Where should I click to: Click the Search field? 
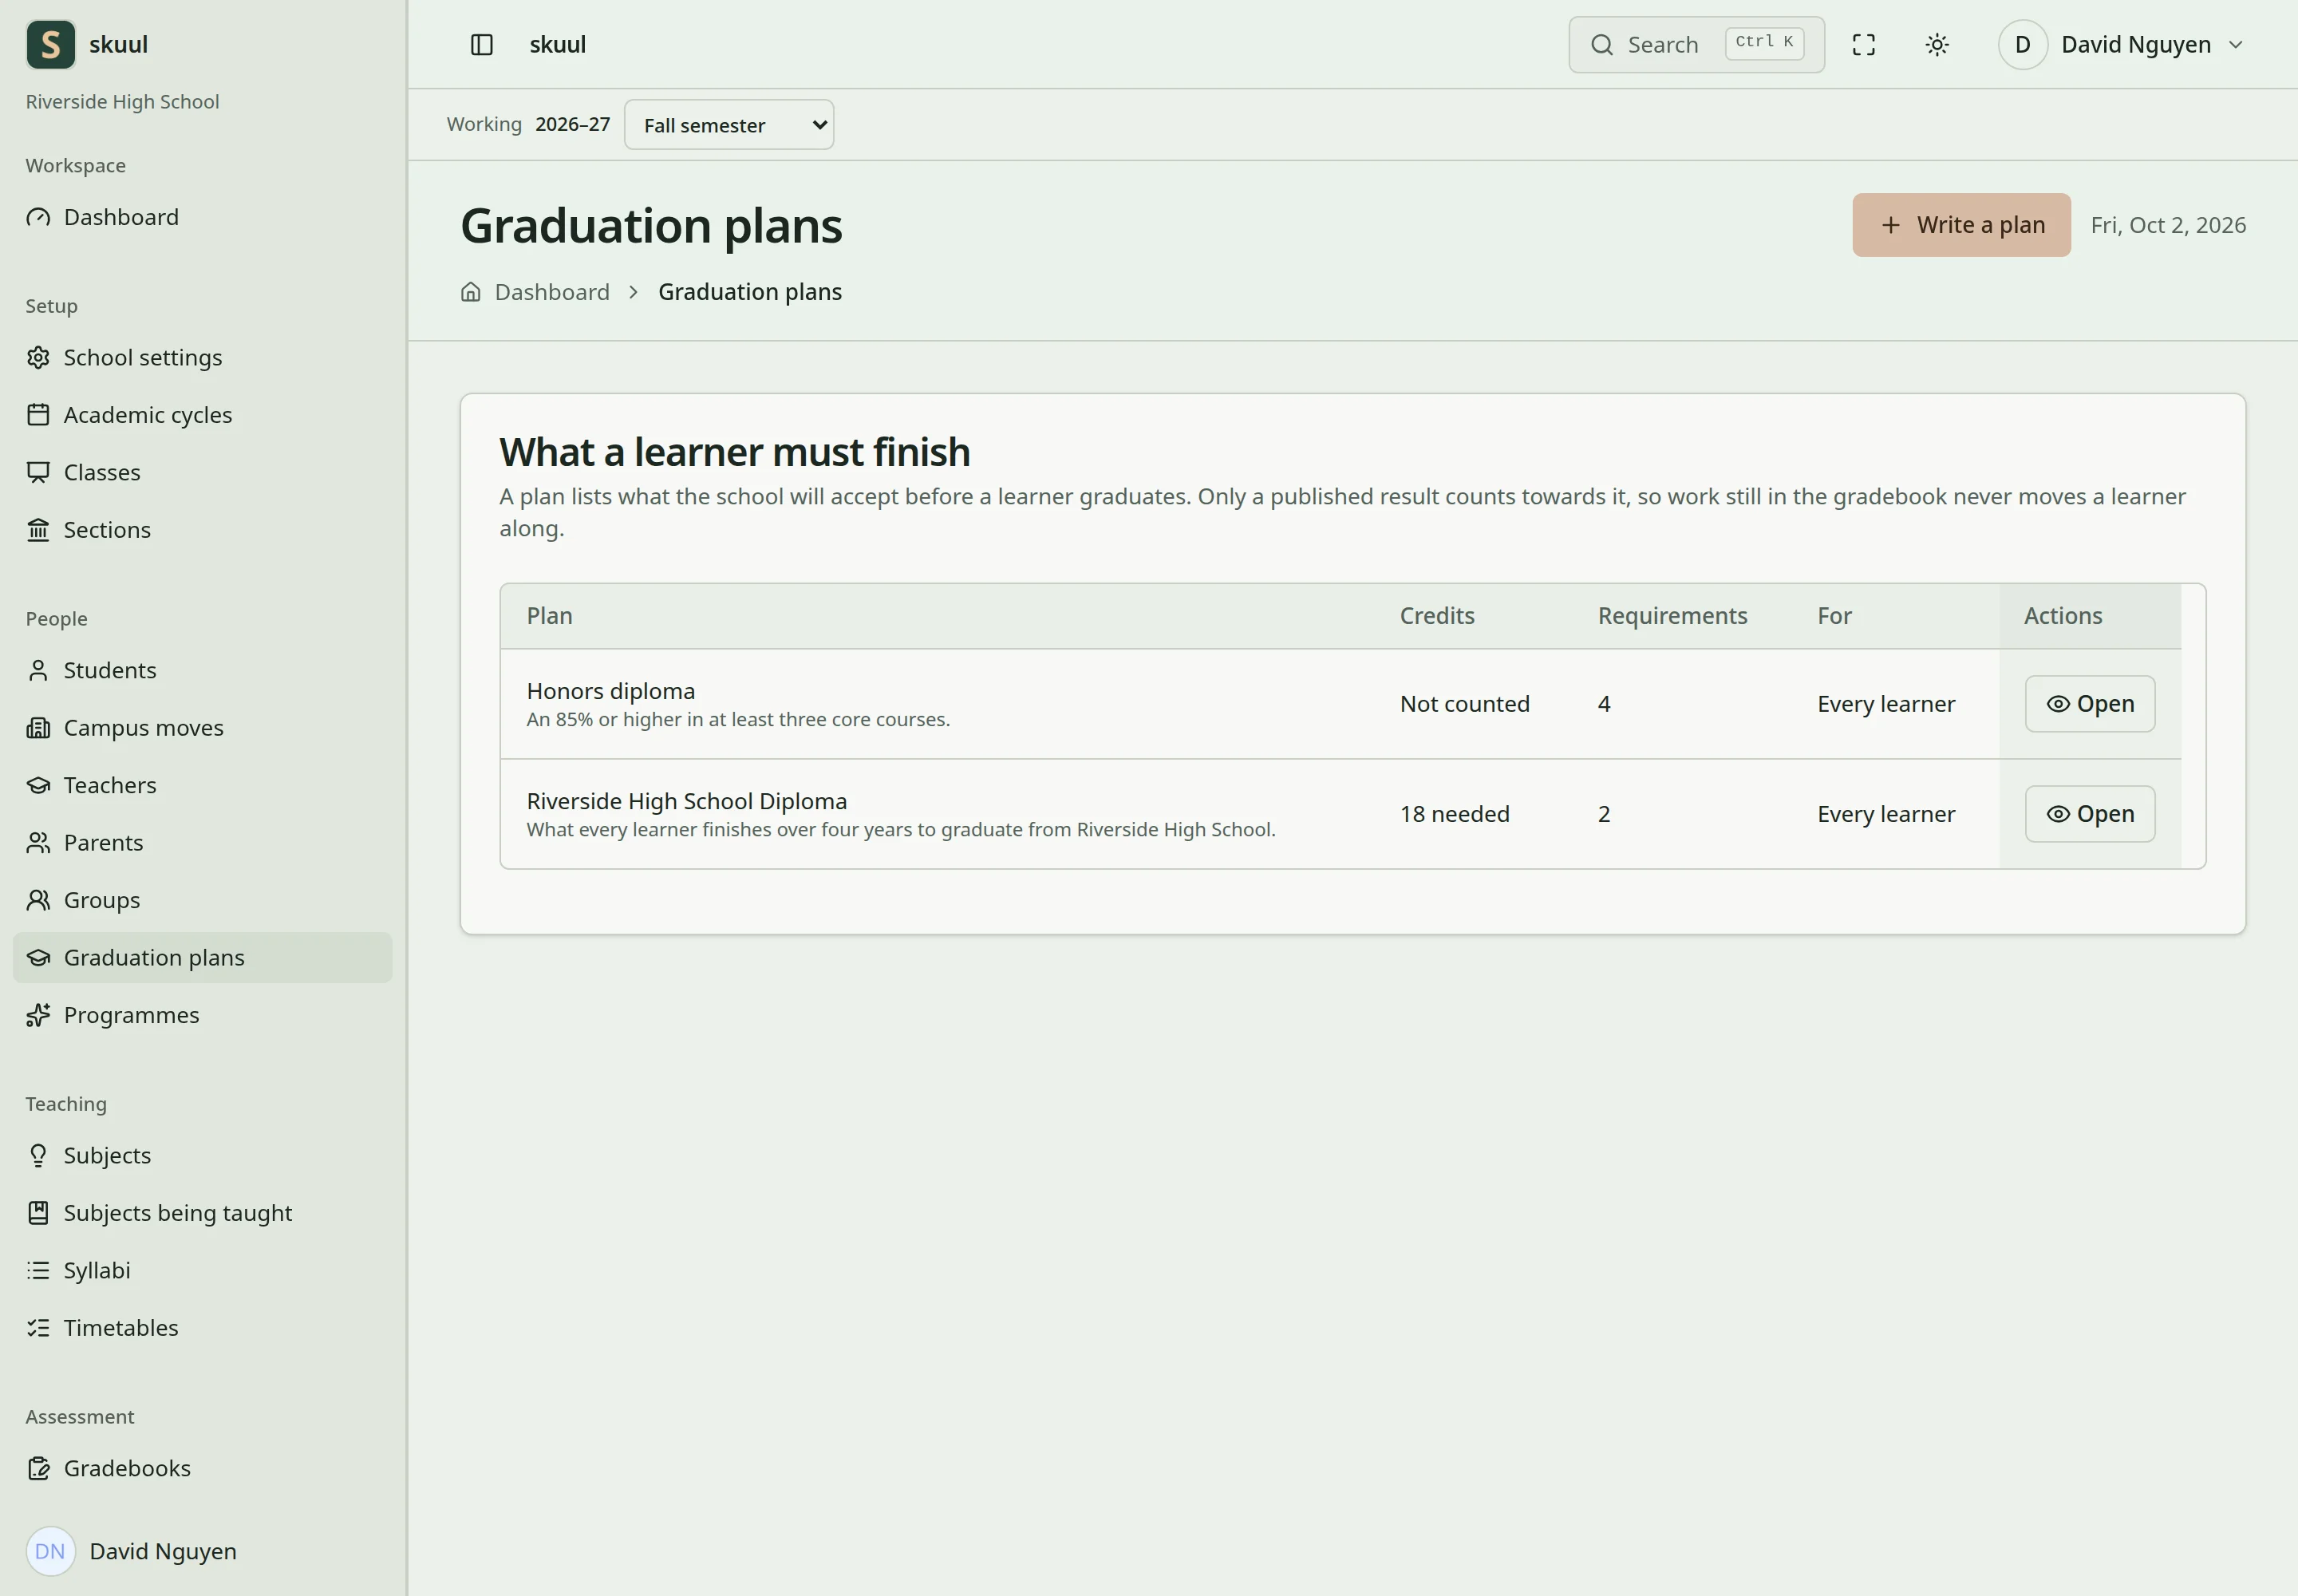coord(1696,45)
